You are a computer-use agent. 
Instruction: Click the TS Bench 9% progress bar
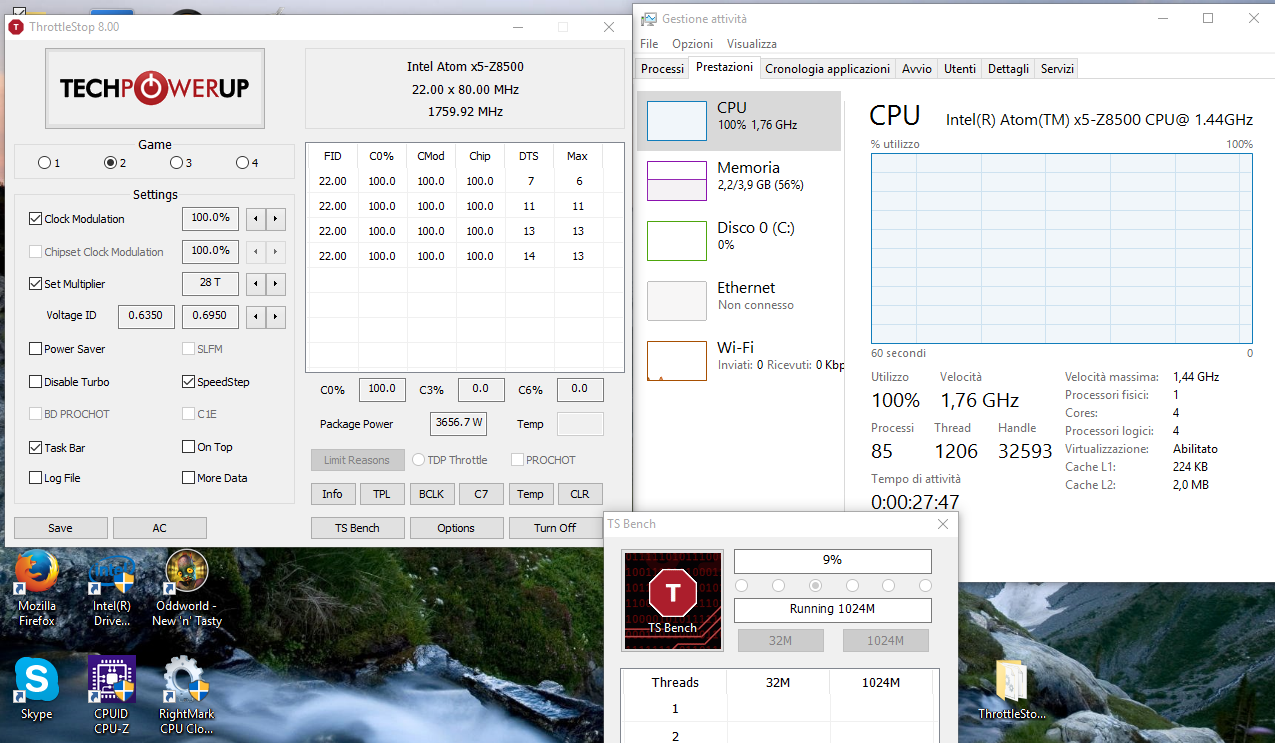833,561
